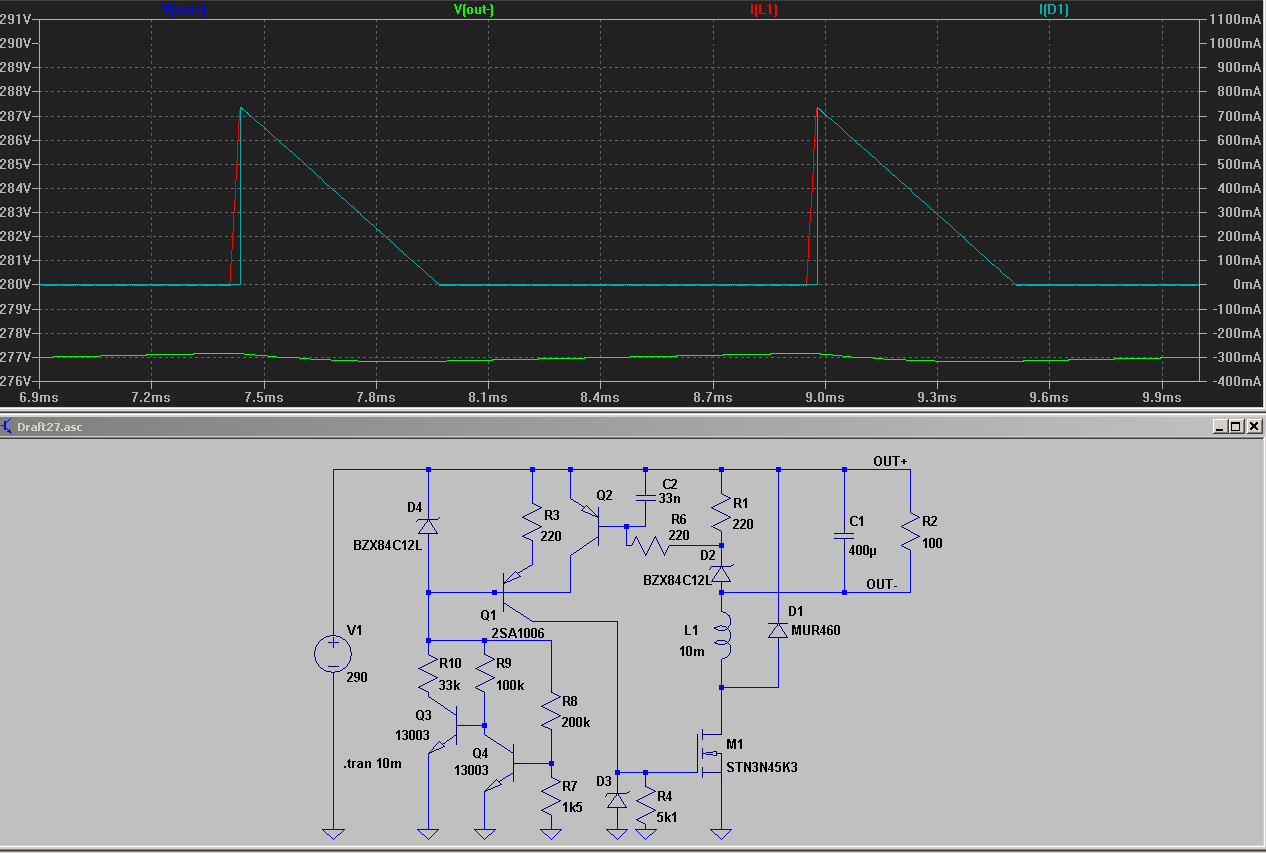The height and width of the screenshot is (853, 1266).
Task: Click the Draft27.asc window icon
Action: pos(8,426)
